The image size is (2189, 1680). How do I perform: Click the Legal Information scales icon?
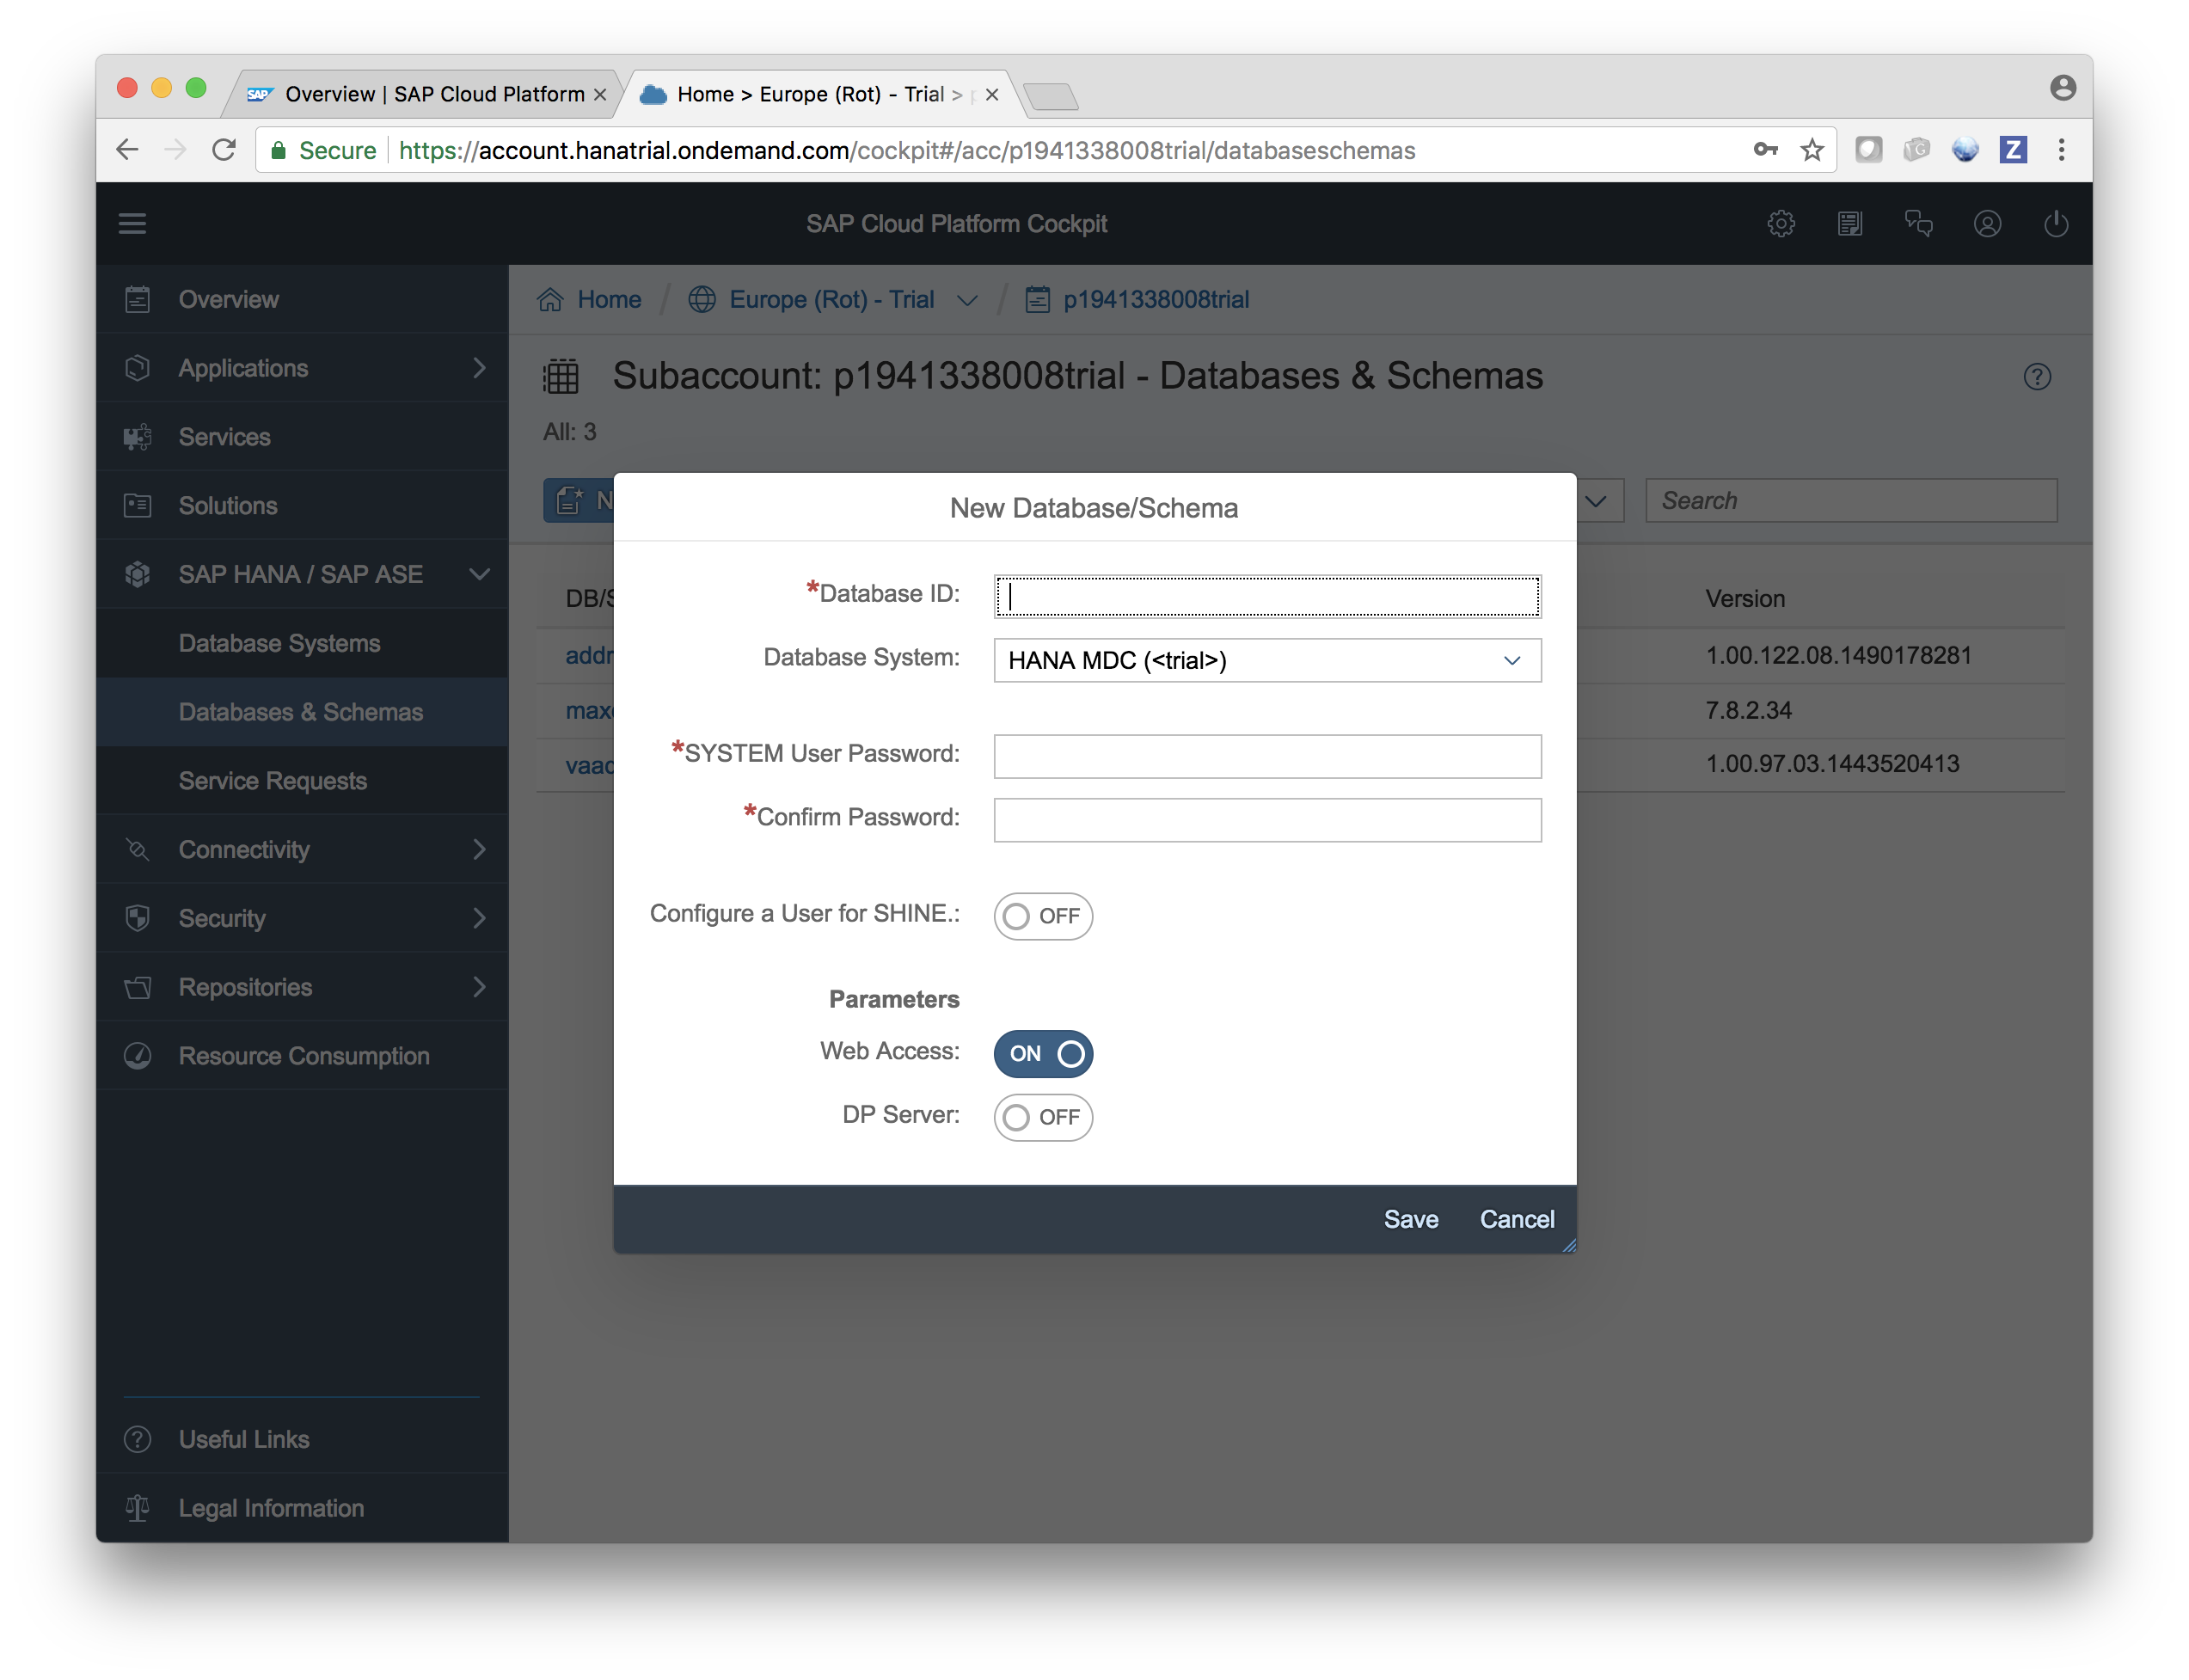click(x=138, y=1508)
